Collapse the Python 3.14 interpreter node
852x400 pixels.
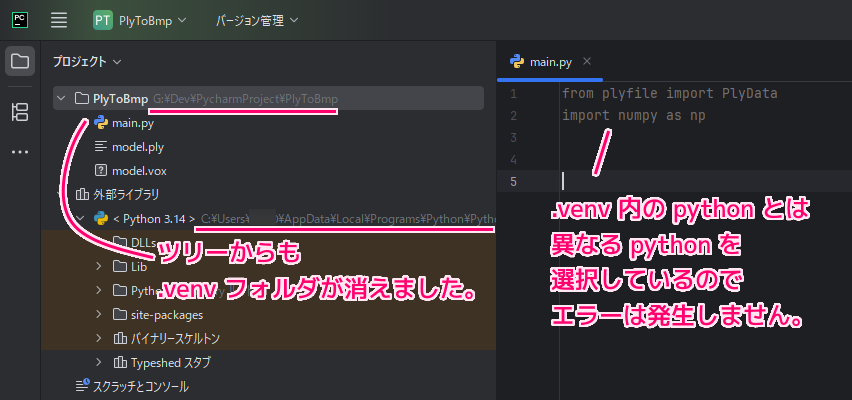80,219
